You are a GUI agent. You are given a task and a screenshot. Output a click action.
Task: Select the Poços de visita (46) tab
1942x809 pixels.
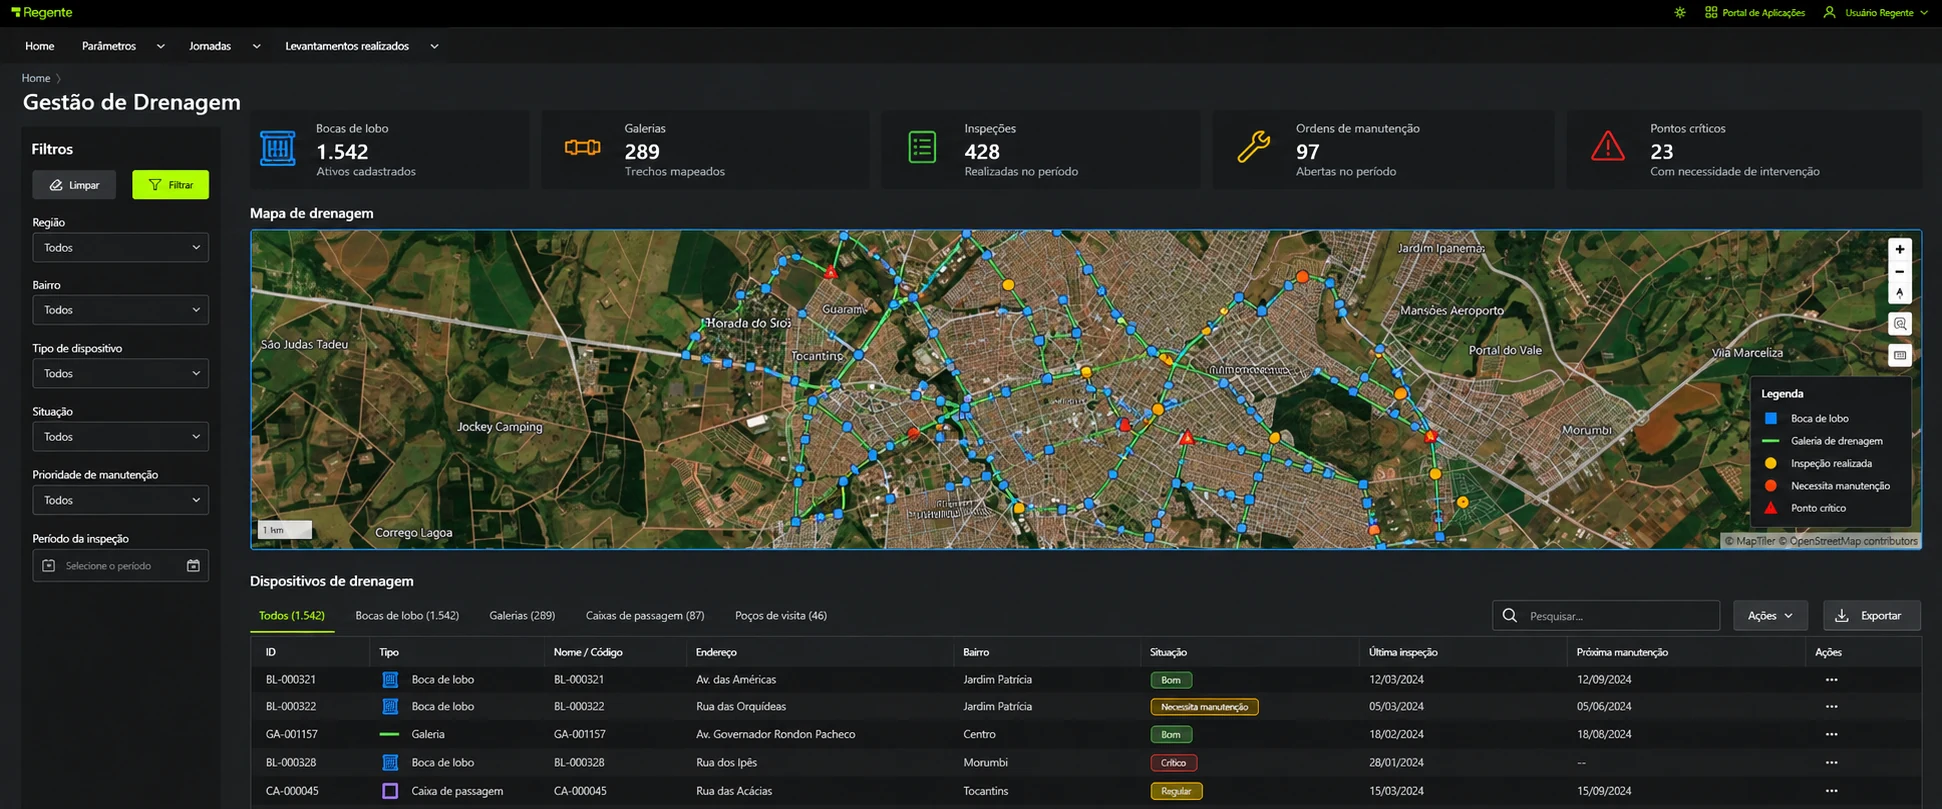(781, 616)
